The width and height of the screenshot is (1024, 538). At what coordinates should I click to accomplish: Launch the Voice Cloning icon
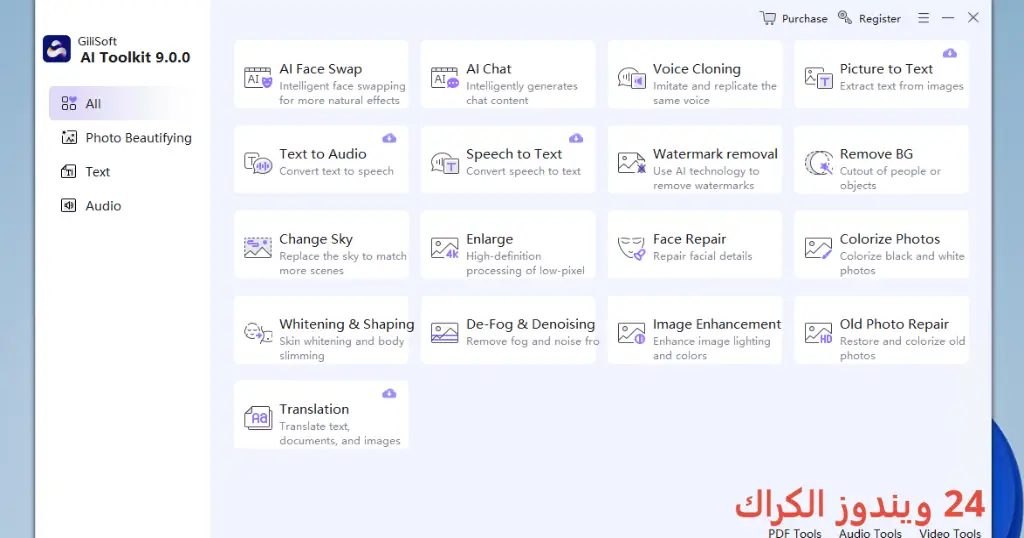click(632, 78)
